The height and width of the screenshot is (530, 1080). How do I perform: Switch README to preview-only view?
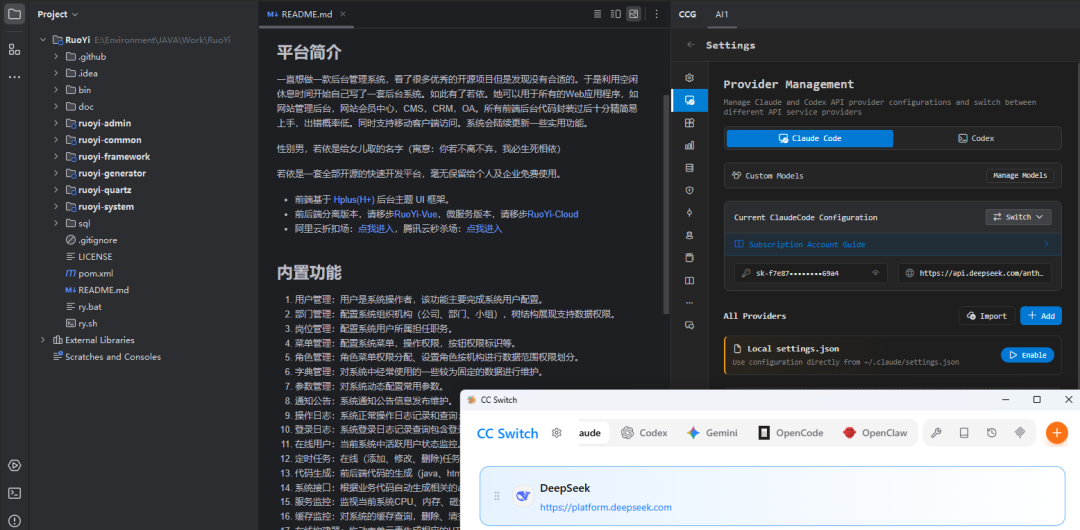coord(633,14)
